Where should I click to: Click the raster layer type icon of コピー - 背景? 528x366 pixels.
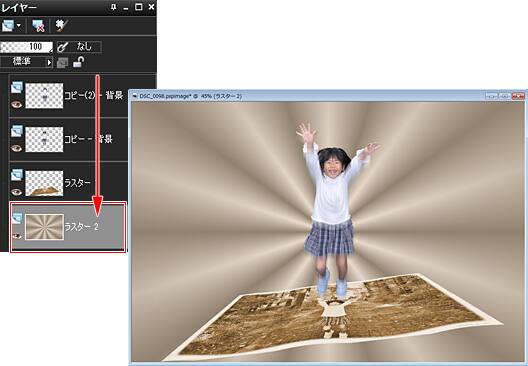(x=16, y=131)
